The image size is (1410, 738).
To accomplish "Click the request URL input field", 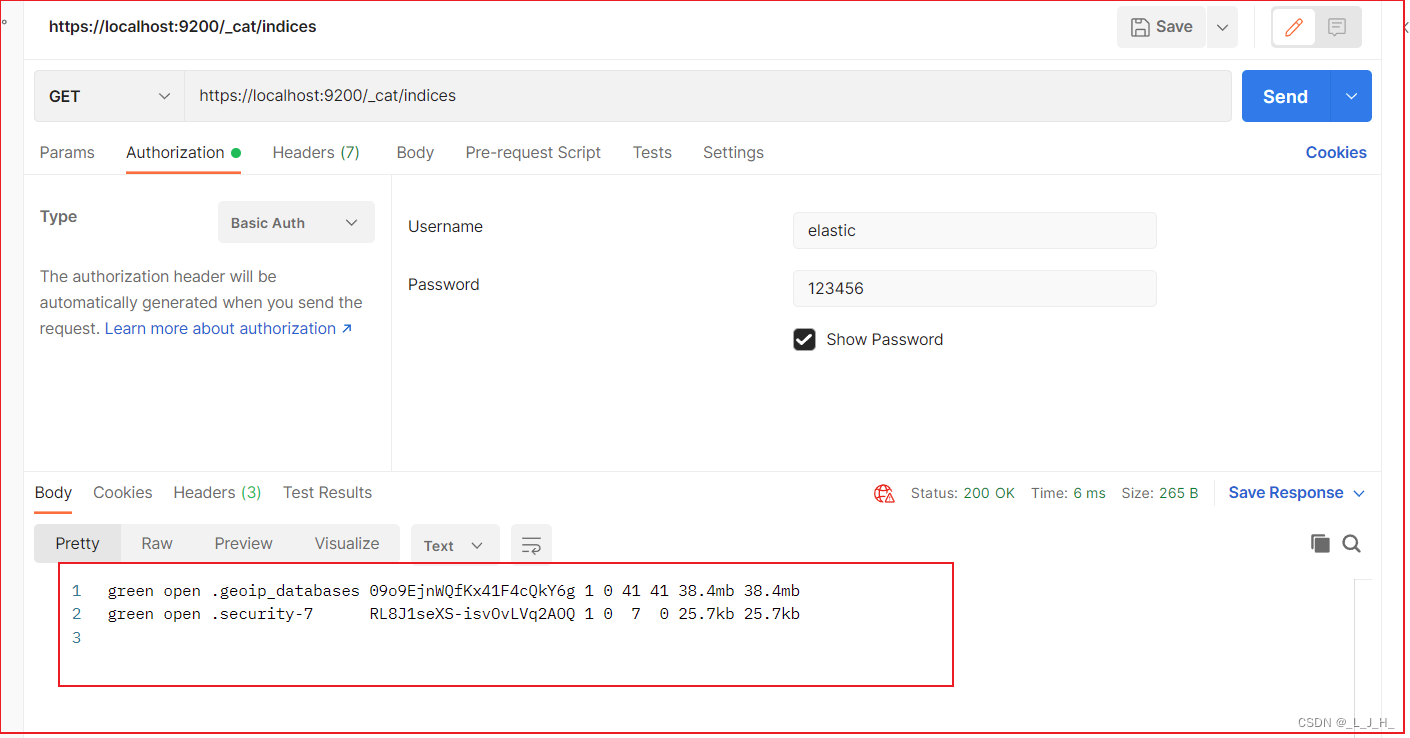I will (x=708, y=96).
